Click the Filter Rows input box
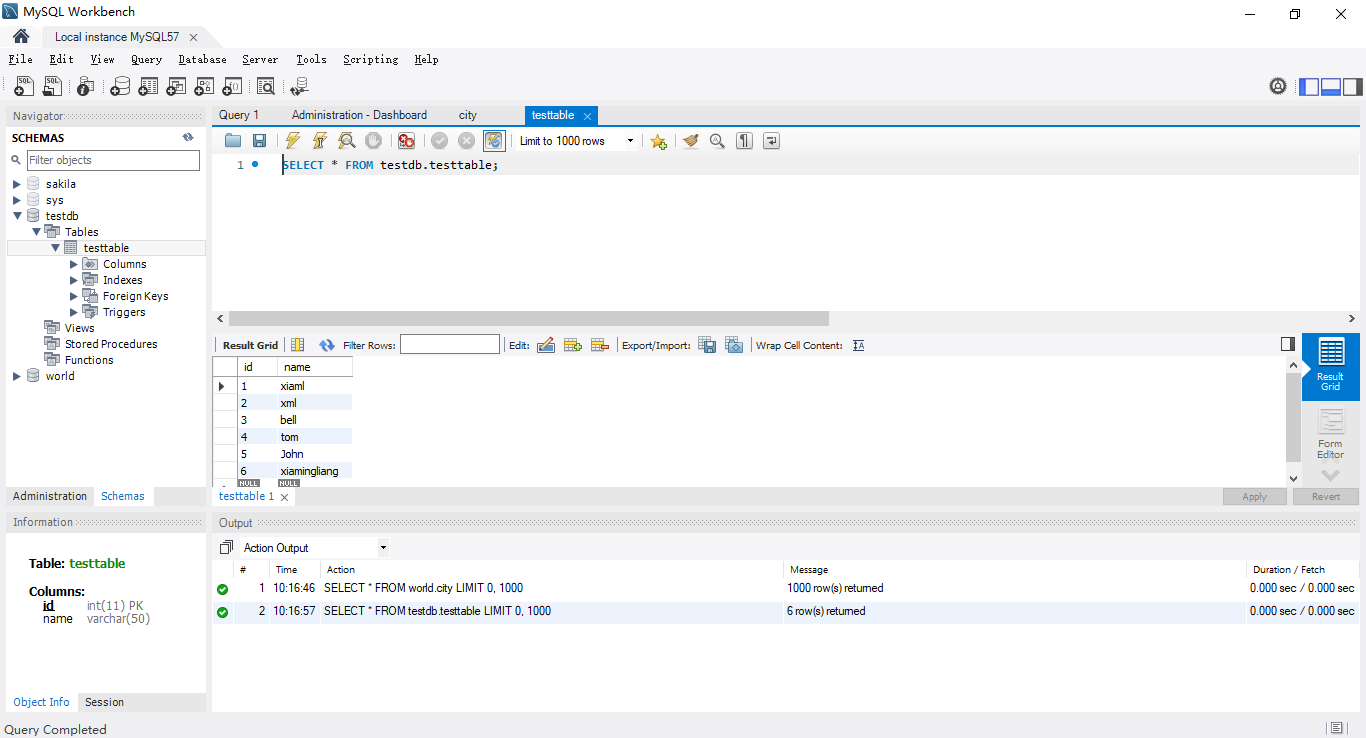 click(450, 345)
